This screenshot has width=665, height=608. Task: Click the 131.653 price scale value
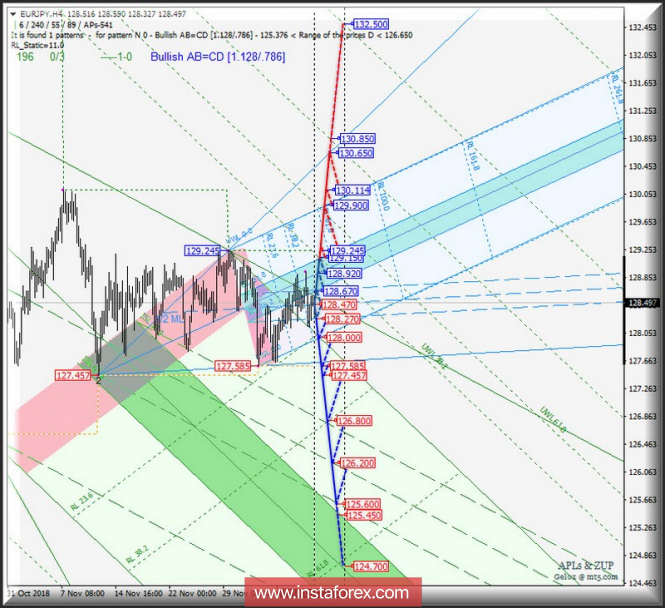pyautogui.click(x=643, y=83)
